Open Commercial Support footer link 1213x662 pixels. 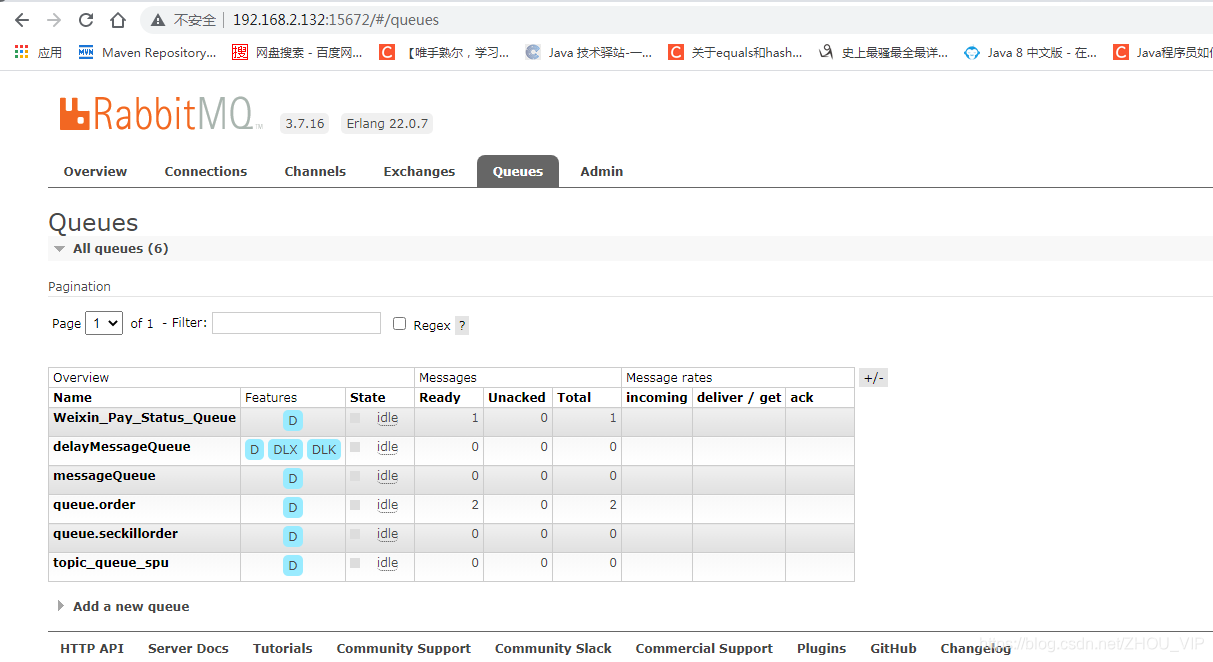[x=704, y=648]
